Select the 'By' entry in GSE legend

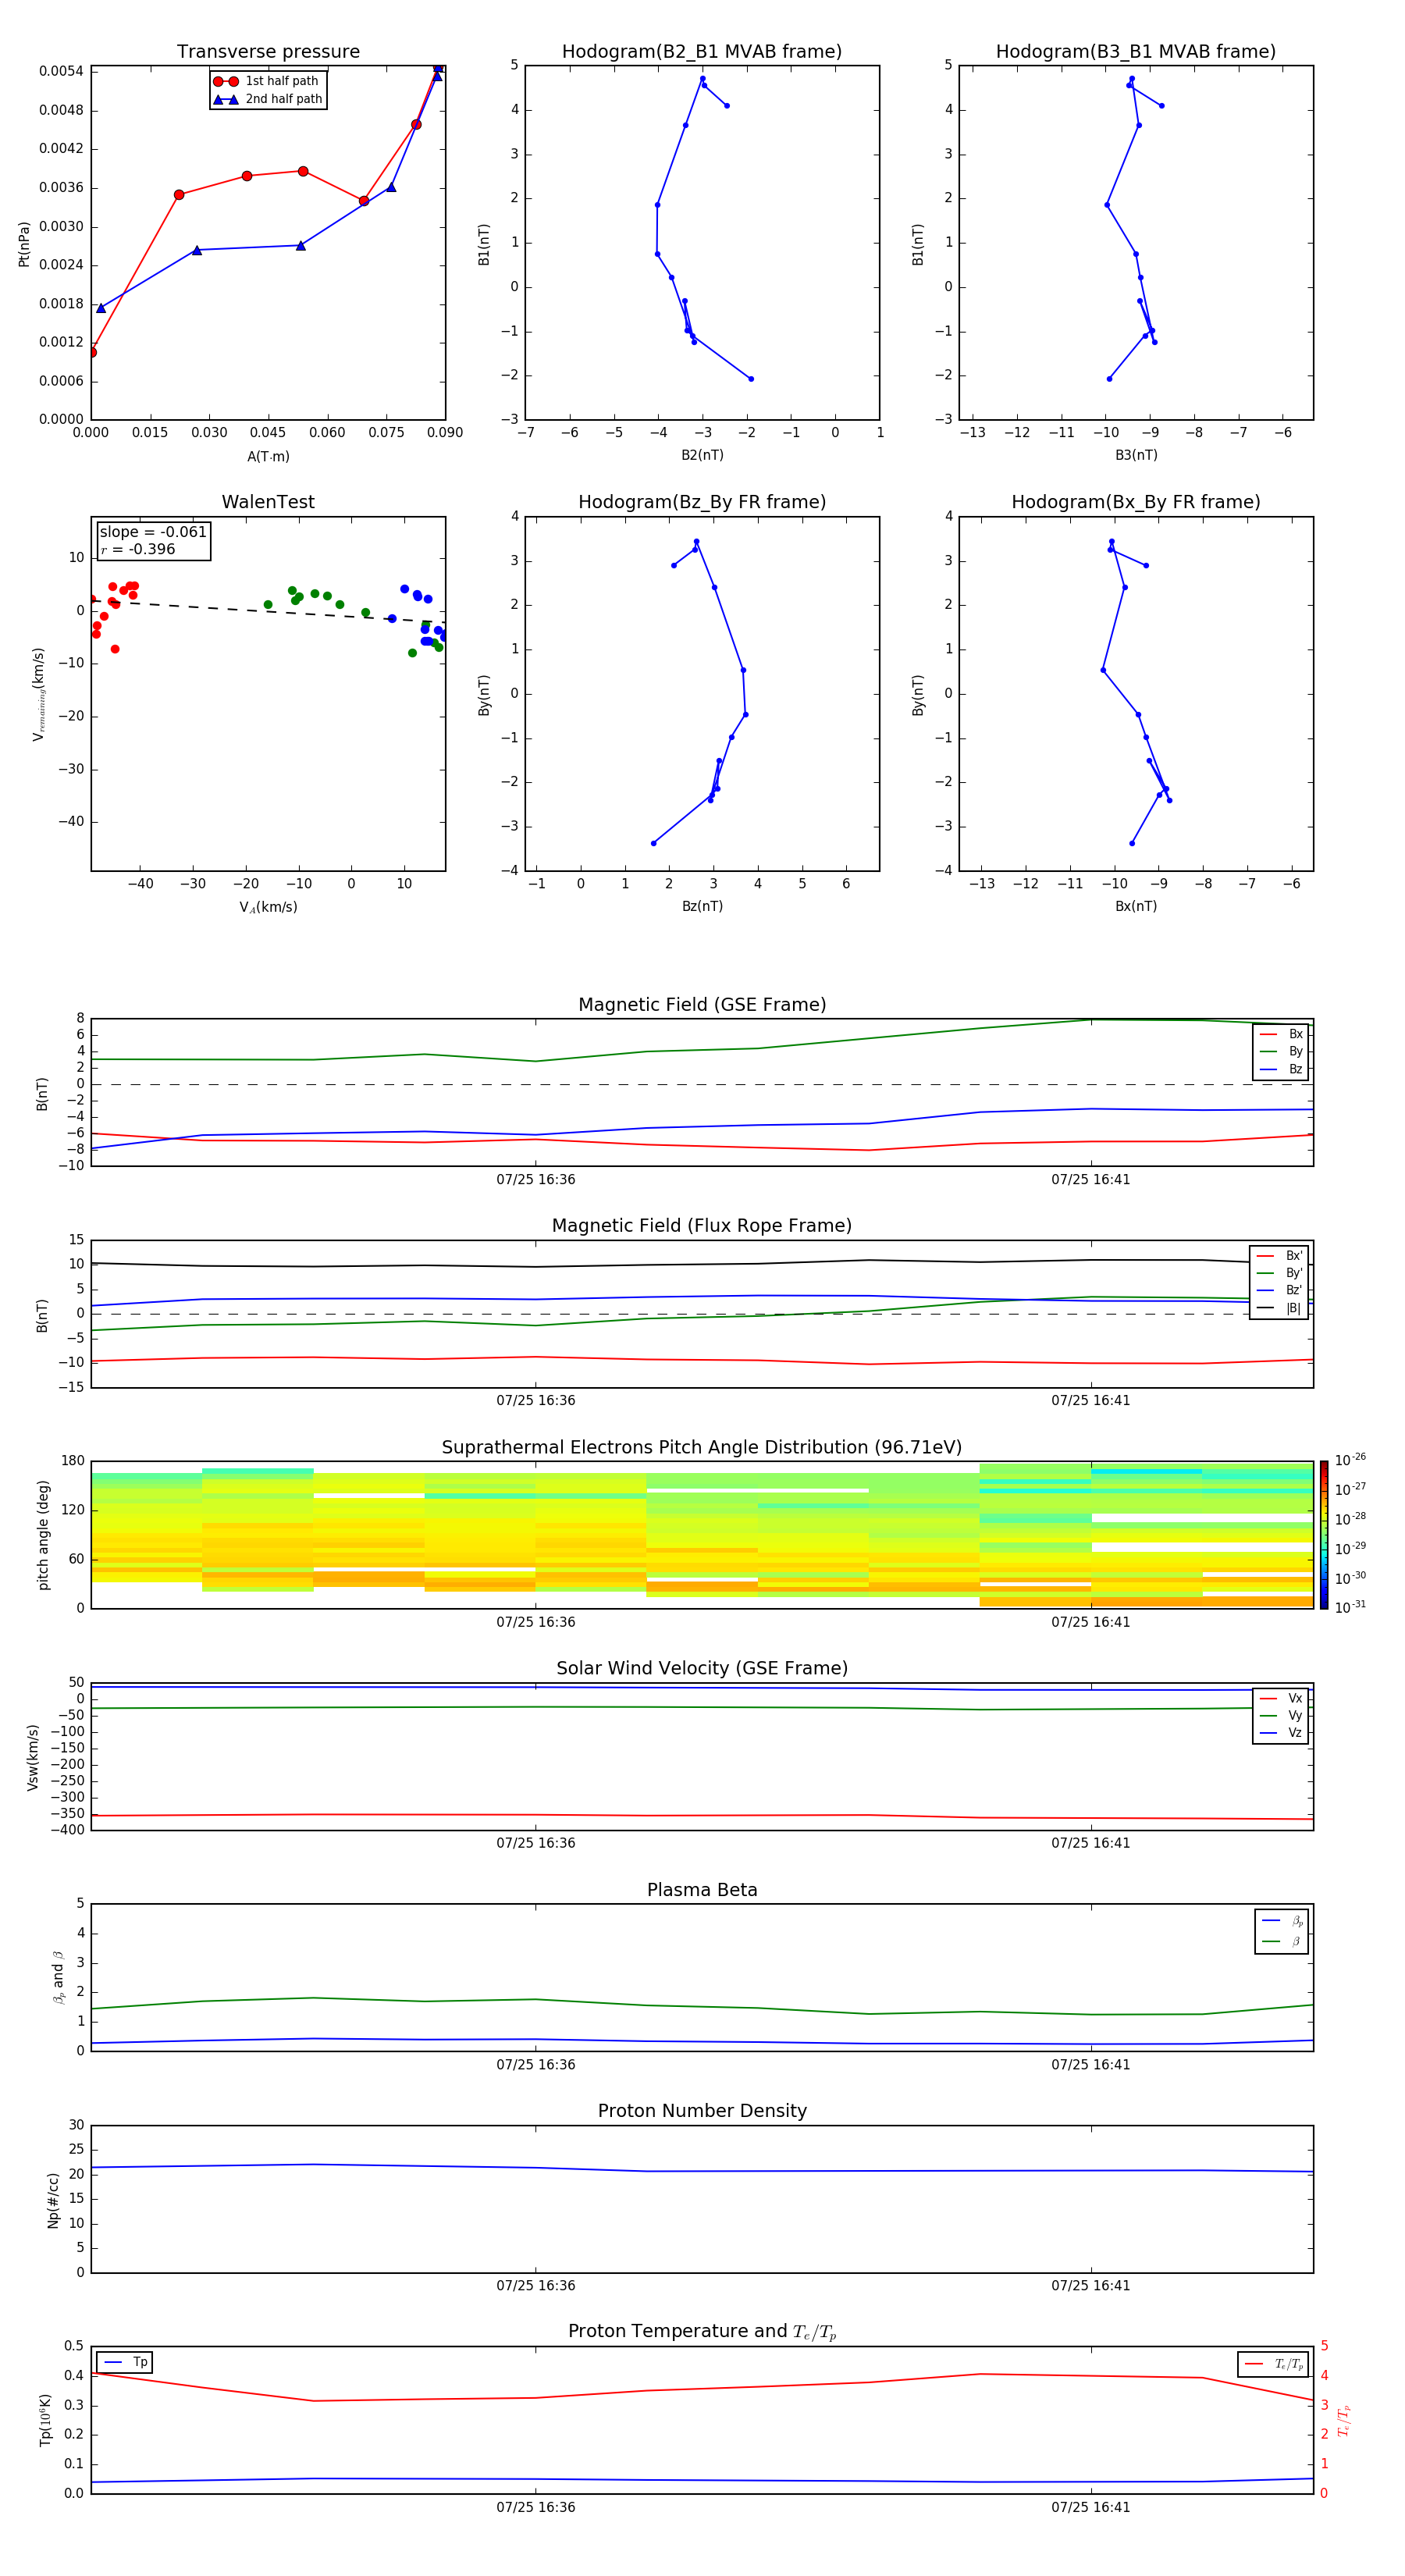coord(1281,1051)
